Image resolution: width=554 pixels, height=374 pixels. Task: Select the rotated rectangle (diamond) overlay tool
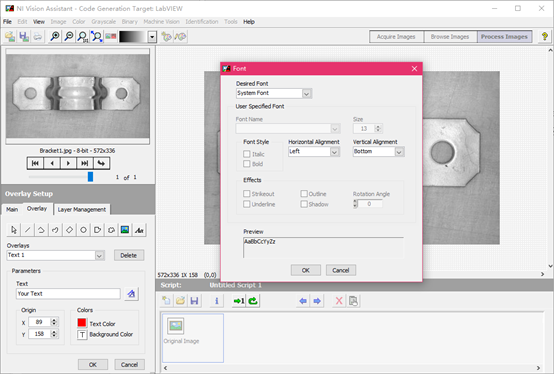coord(69,230)
